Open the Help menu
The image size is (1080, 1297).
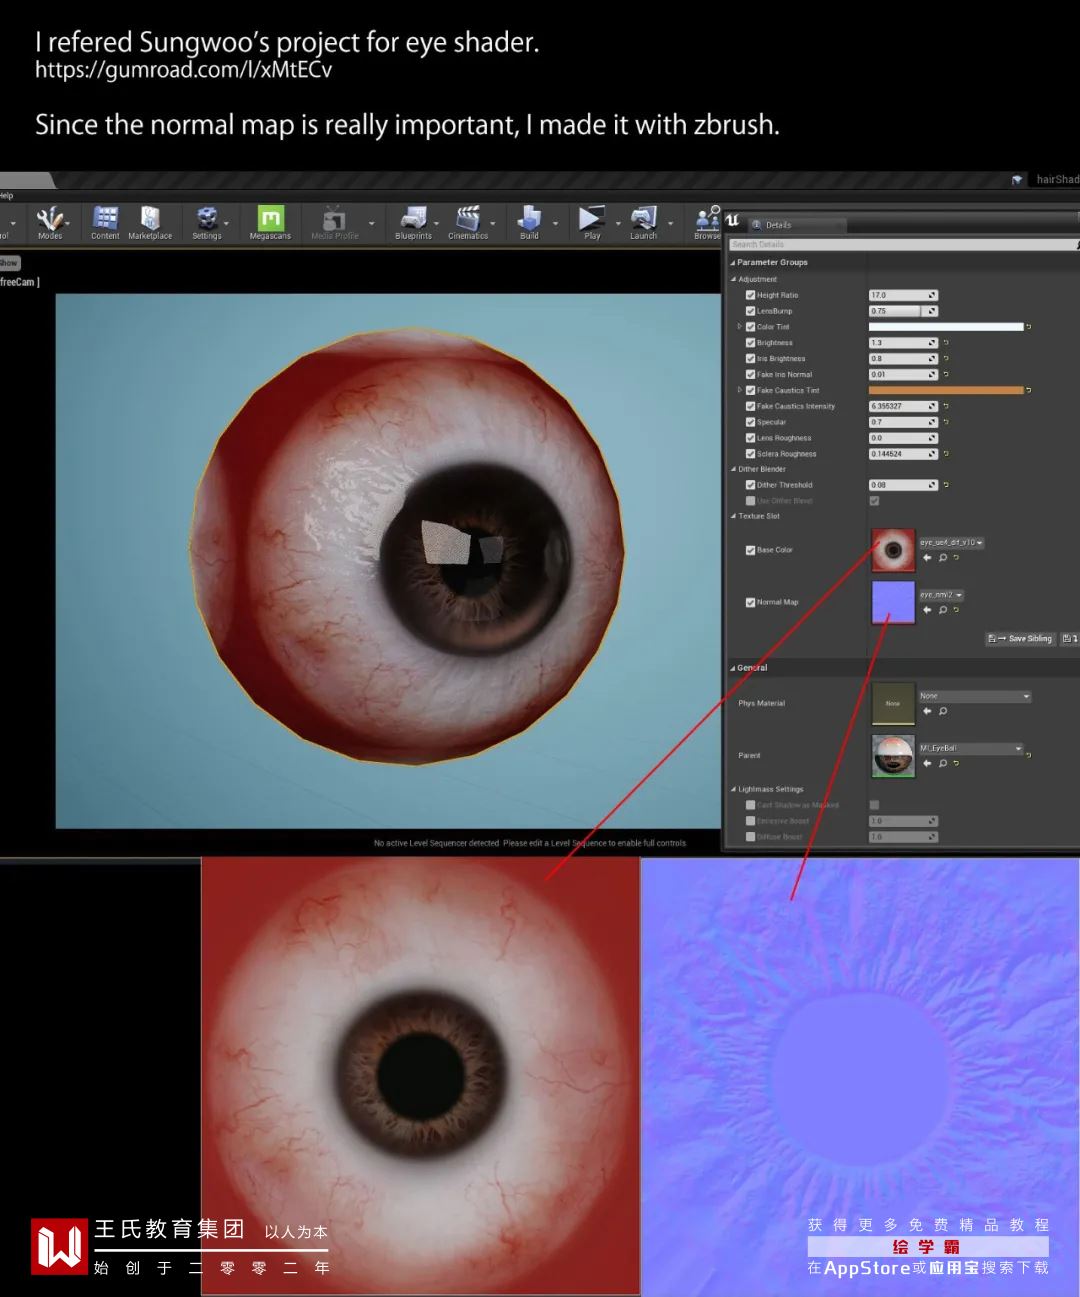[x=6, y=196]
